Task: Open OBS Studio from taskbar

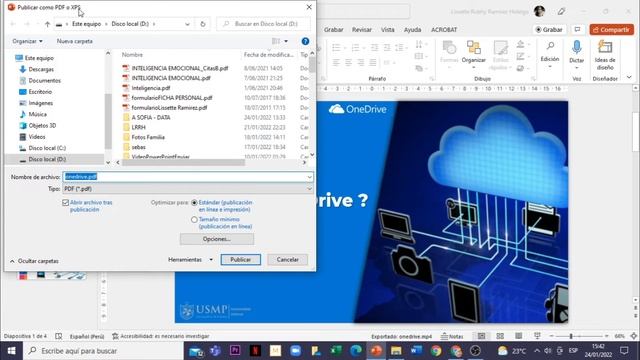Action: [x=476, y=351]
